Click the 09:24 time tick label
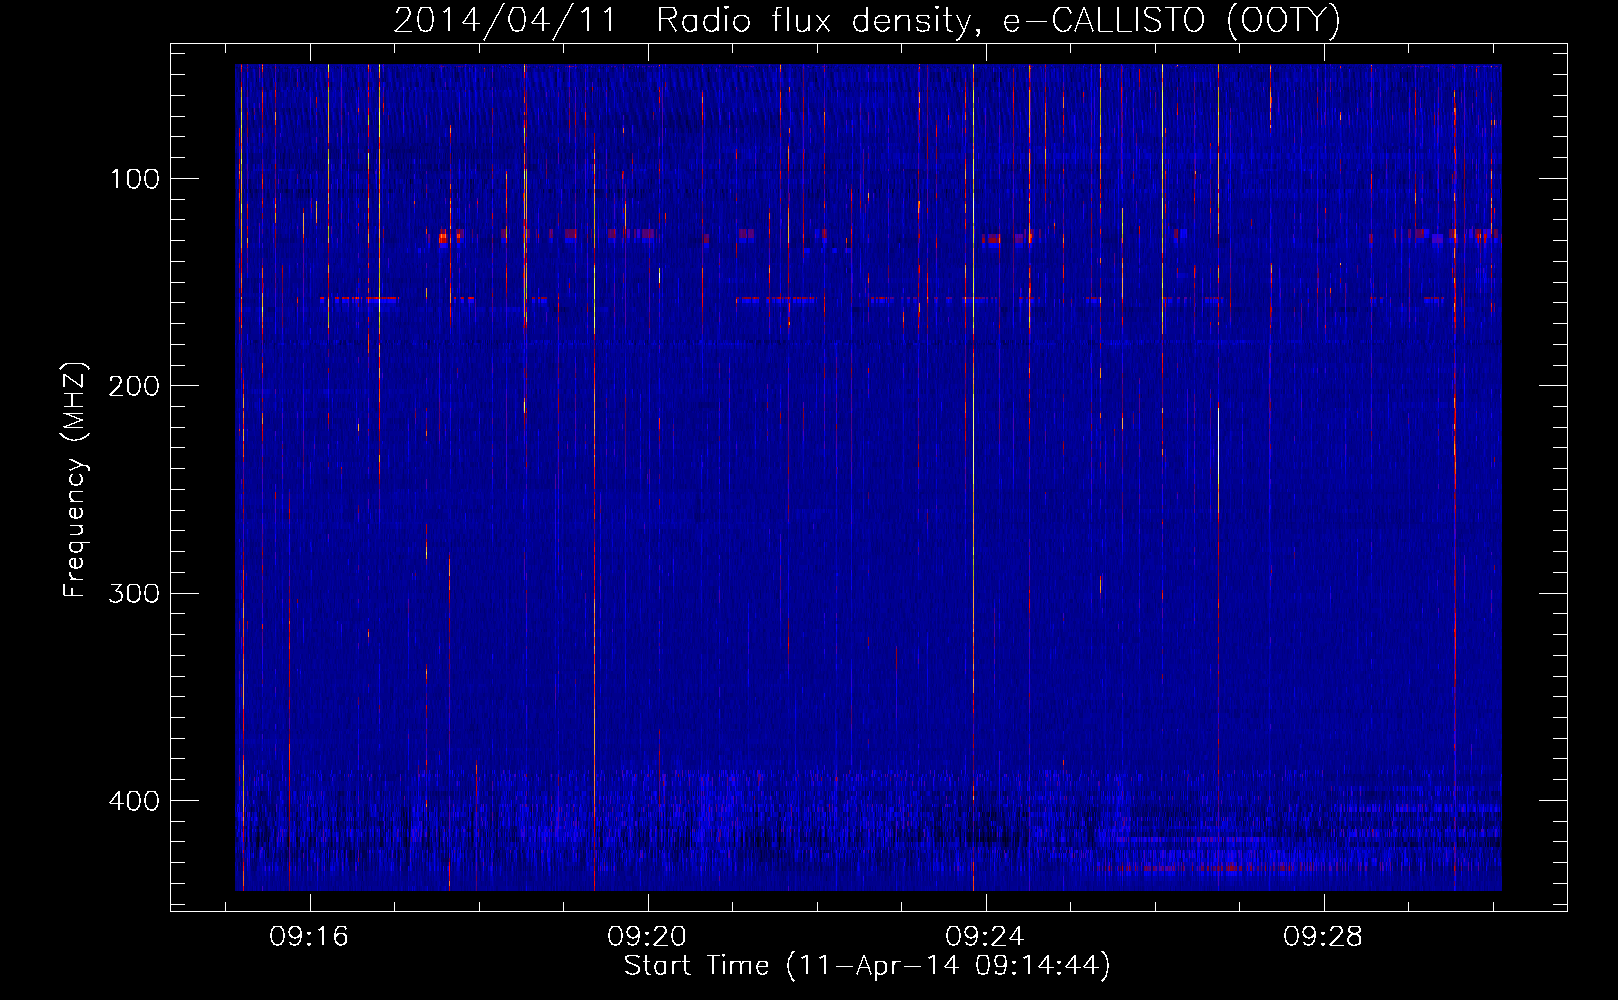 click(x=985, y=936)
